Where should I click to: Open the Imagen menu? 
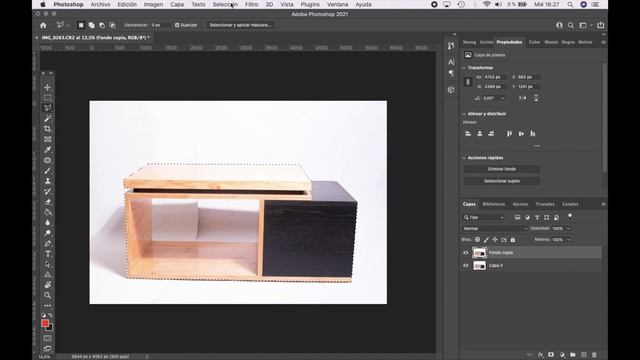[x=153, y=4]
